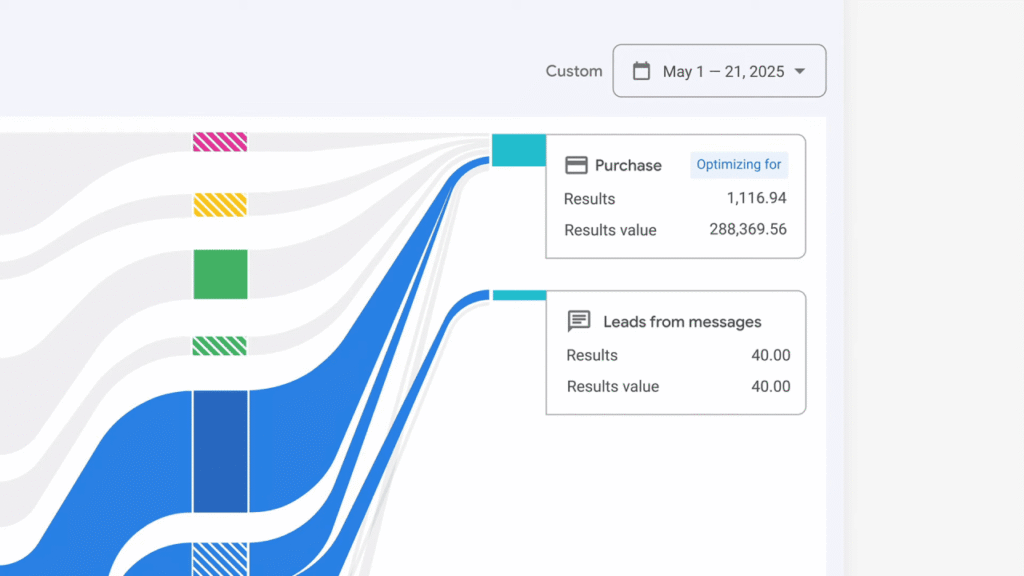Click the message icon on Leads from messages card
Image resolution: width=1024 pixels, height=576 pixels.
coord(580,321)
